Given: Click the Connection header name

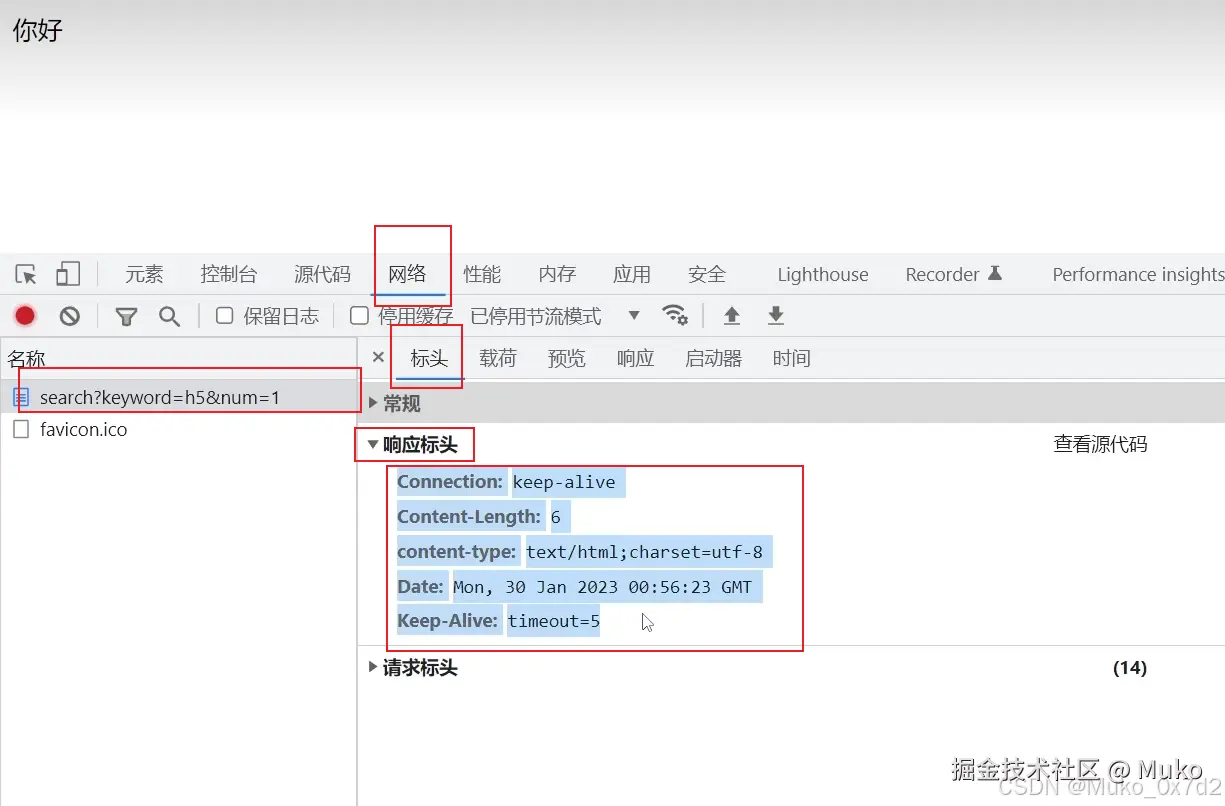Looking at the screenshot, I should tap(450, 482).
